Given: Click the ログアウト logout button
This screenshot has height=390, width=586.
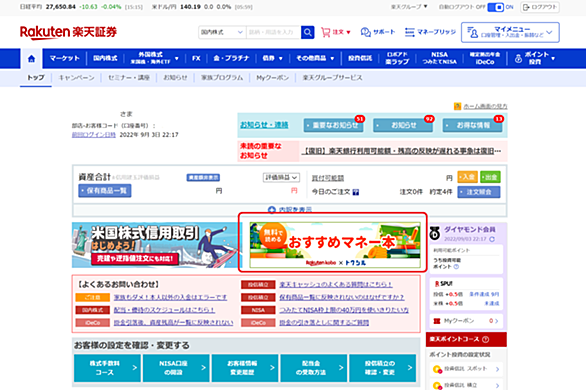Looking at the screenshot, I should (540, 7).
